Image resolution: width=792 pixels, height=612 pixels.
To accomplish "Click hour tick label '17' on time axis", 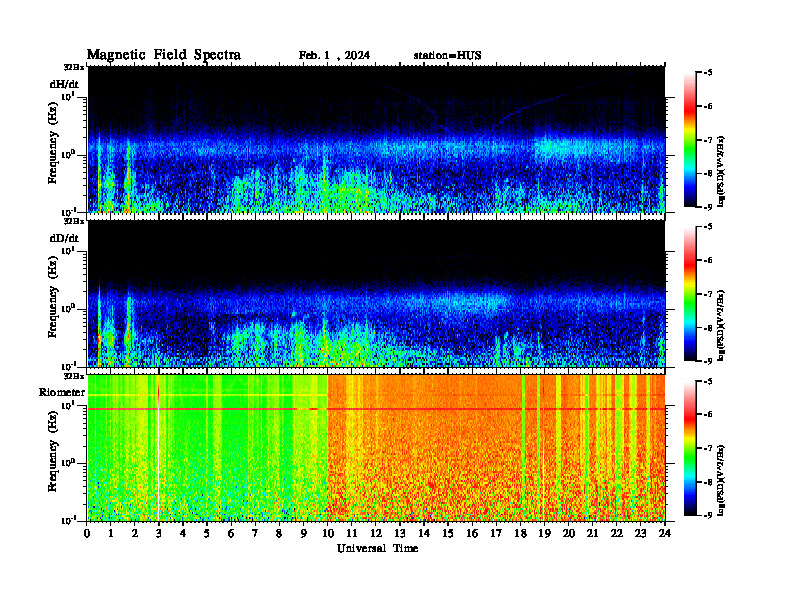I will coord(496,533).
